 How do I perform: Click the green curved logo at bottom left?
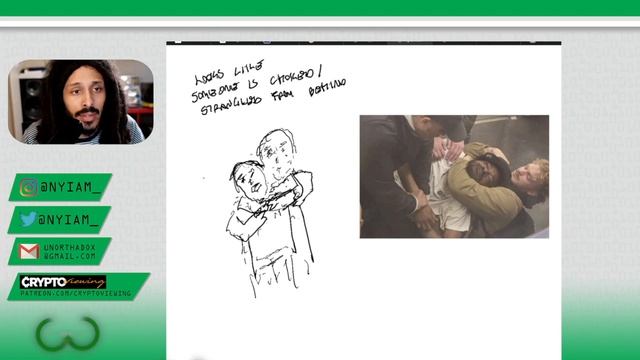(68, 333)
